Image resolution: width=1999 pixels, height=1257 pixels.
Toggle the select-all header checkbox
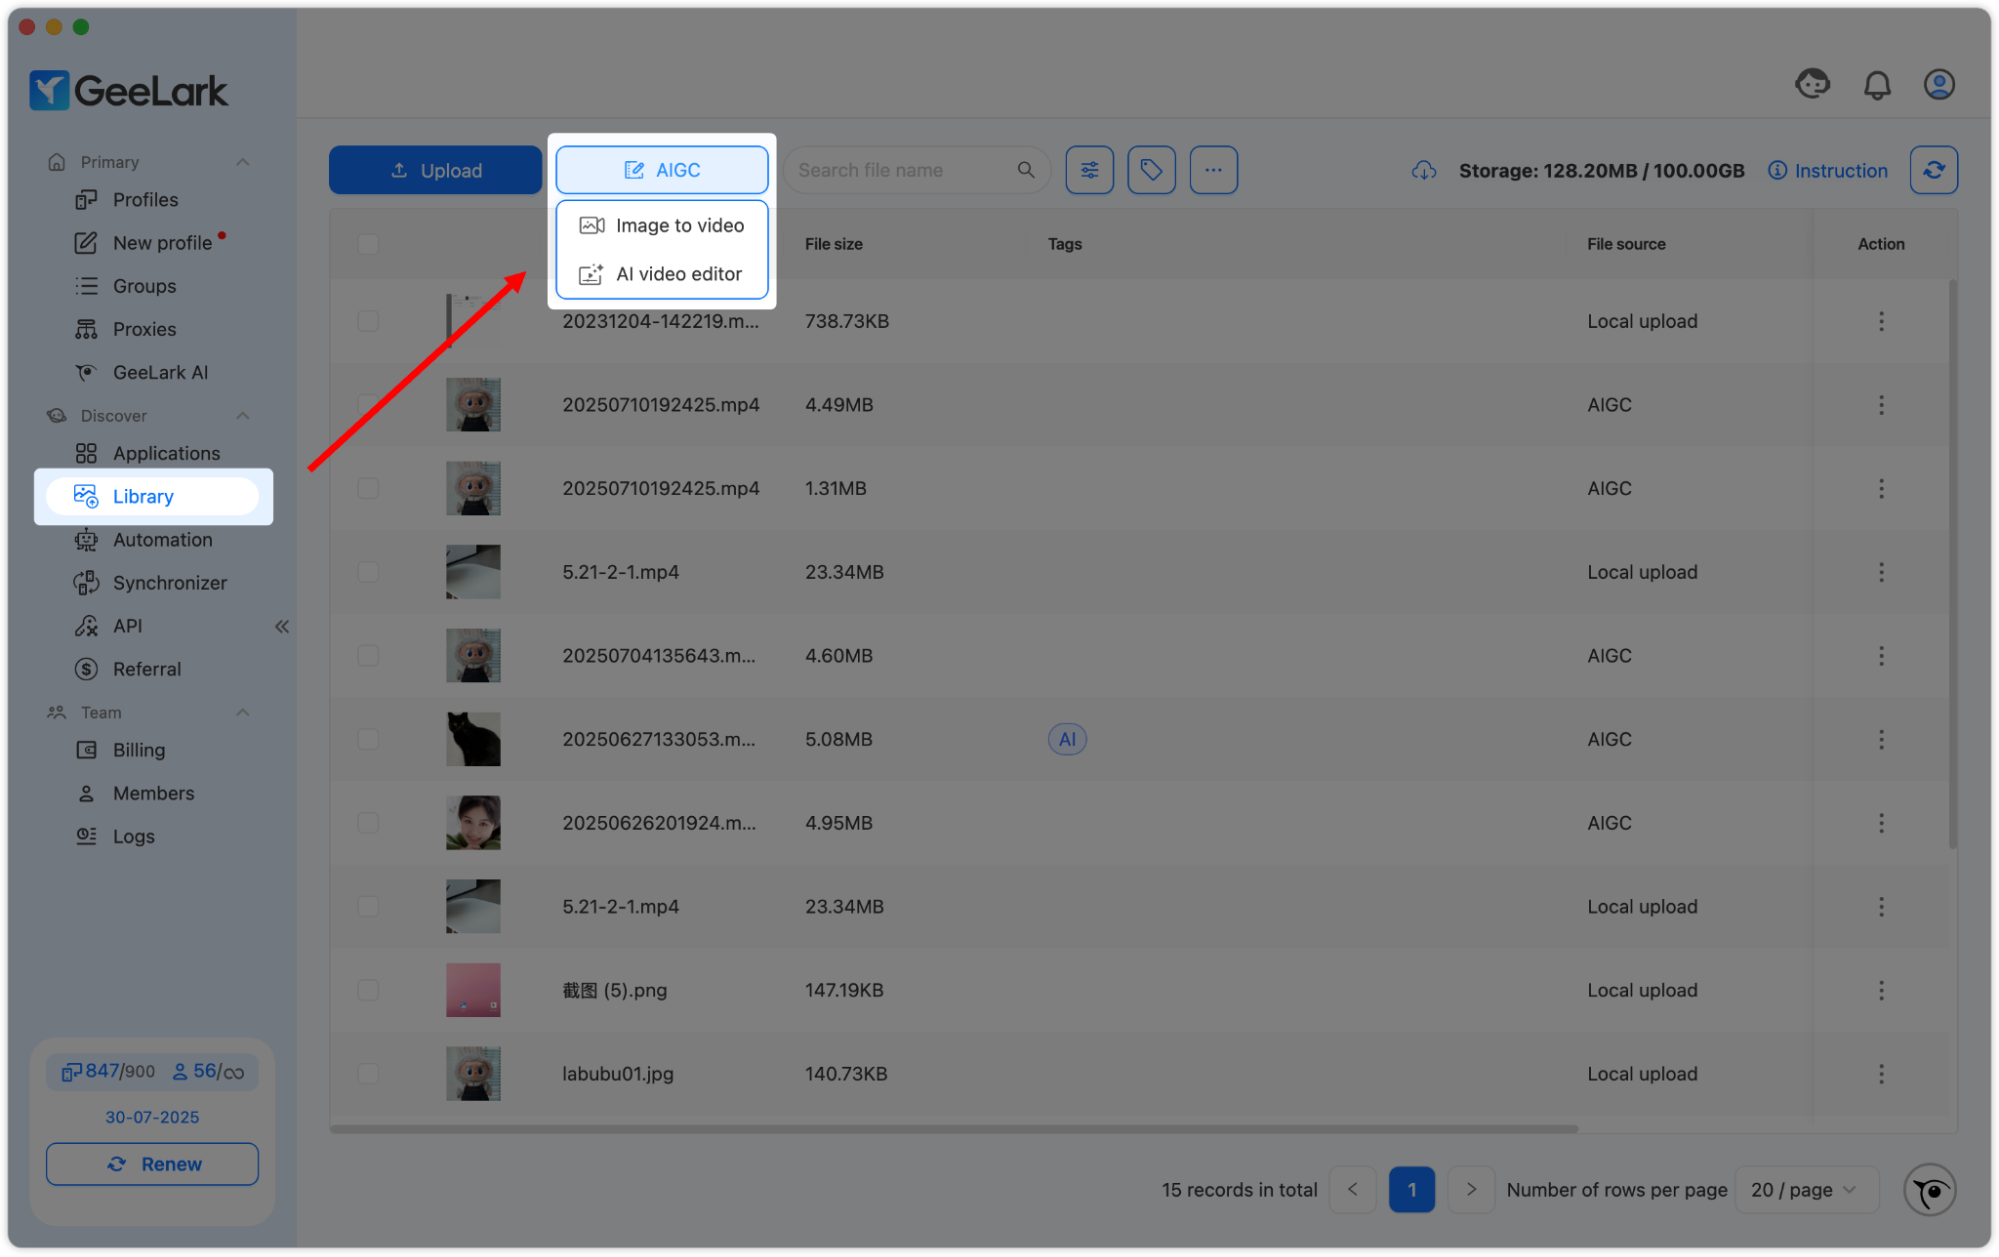(x=368, y=244)
